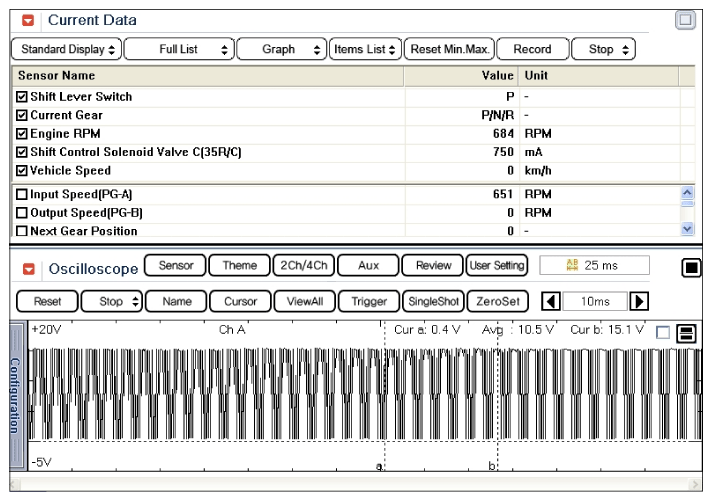
Task: Expand the vertical Configuration side tab
Action: (x=16, y=395)
